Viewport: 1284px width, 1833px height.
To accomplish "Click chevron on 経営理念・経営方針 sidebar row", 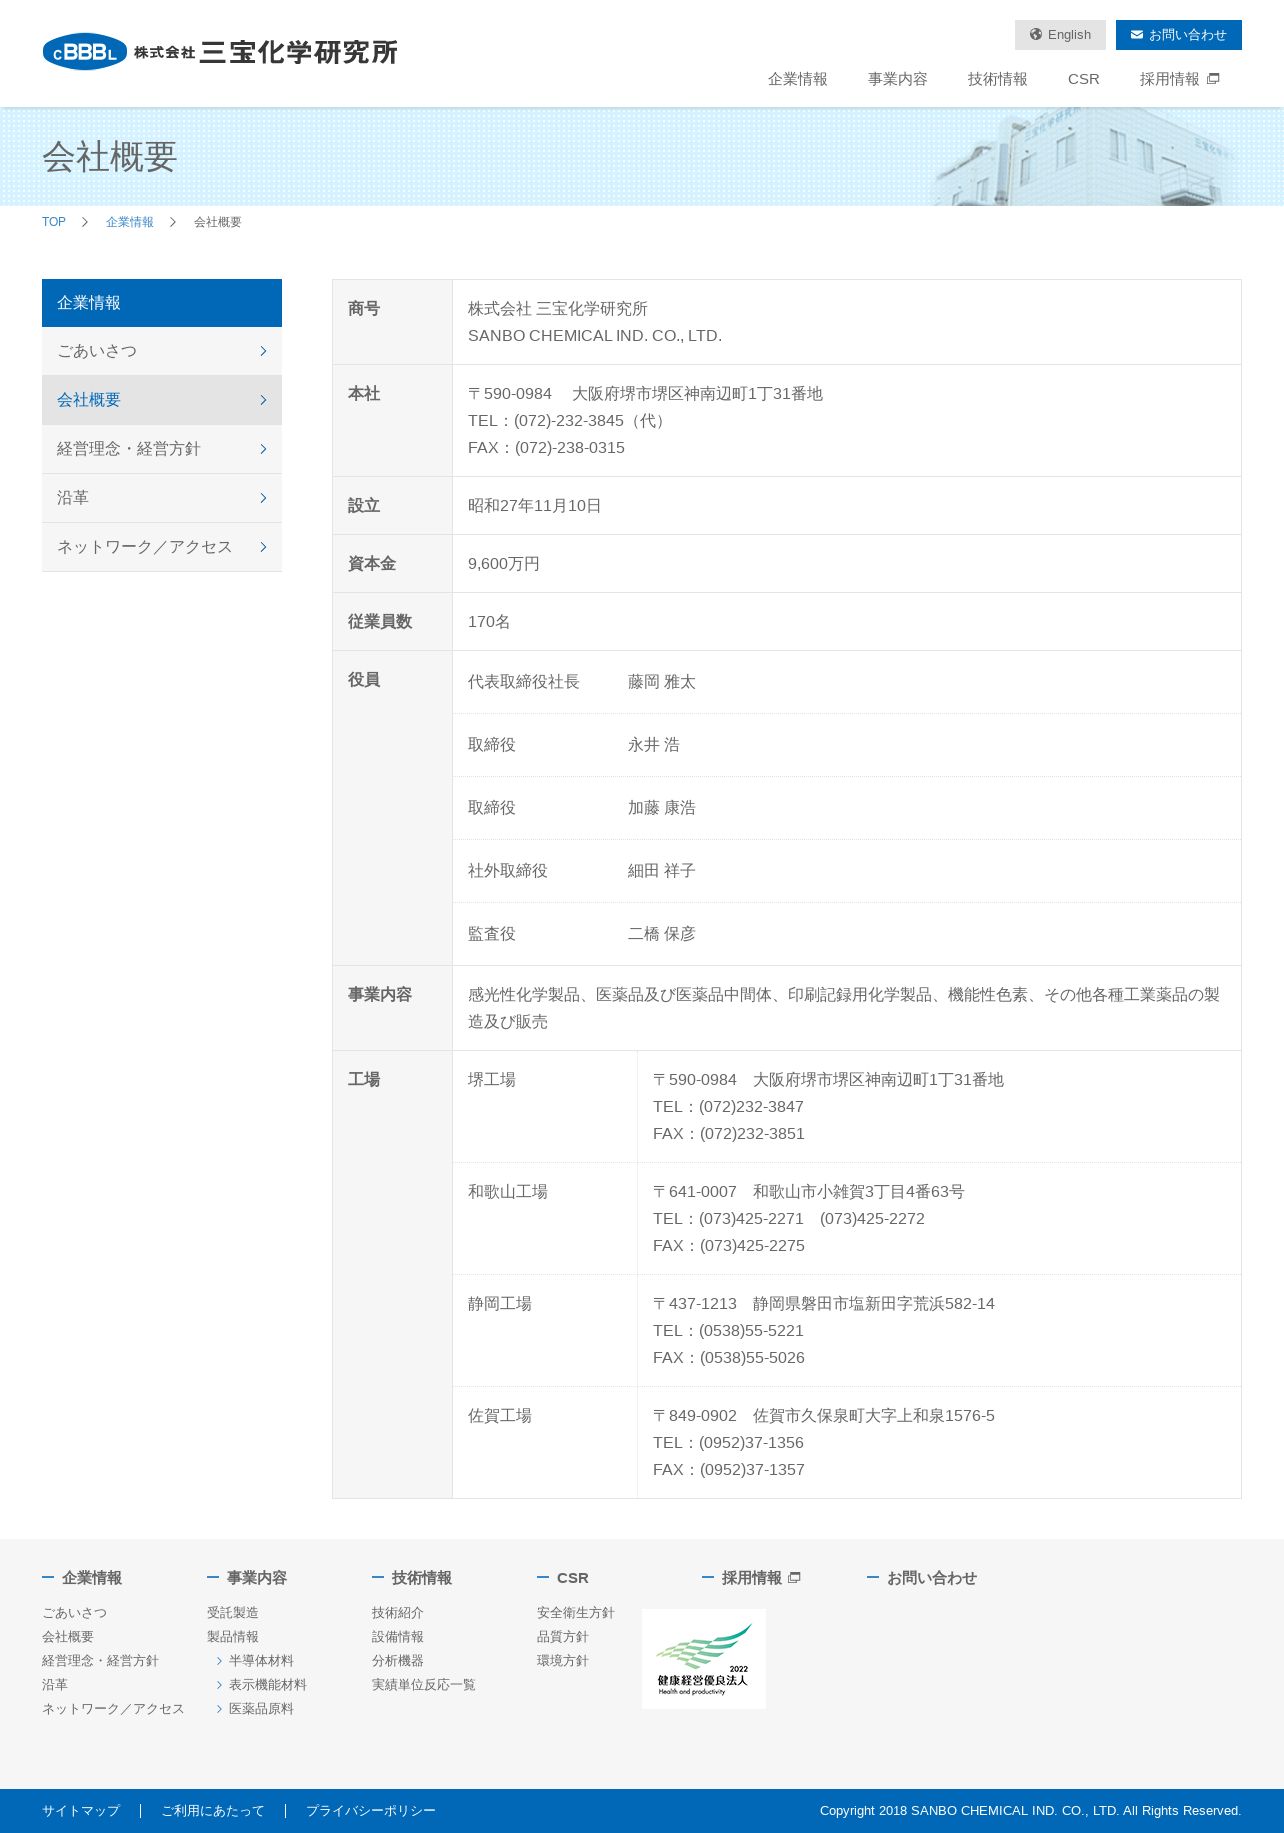I will (263, 449).
